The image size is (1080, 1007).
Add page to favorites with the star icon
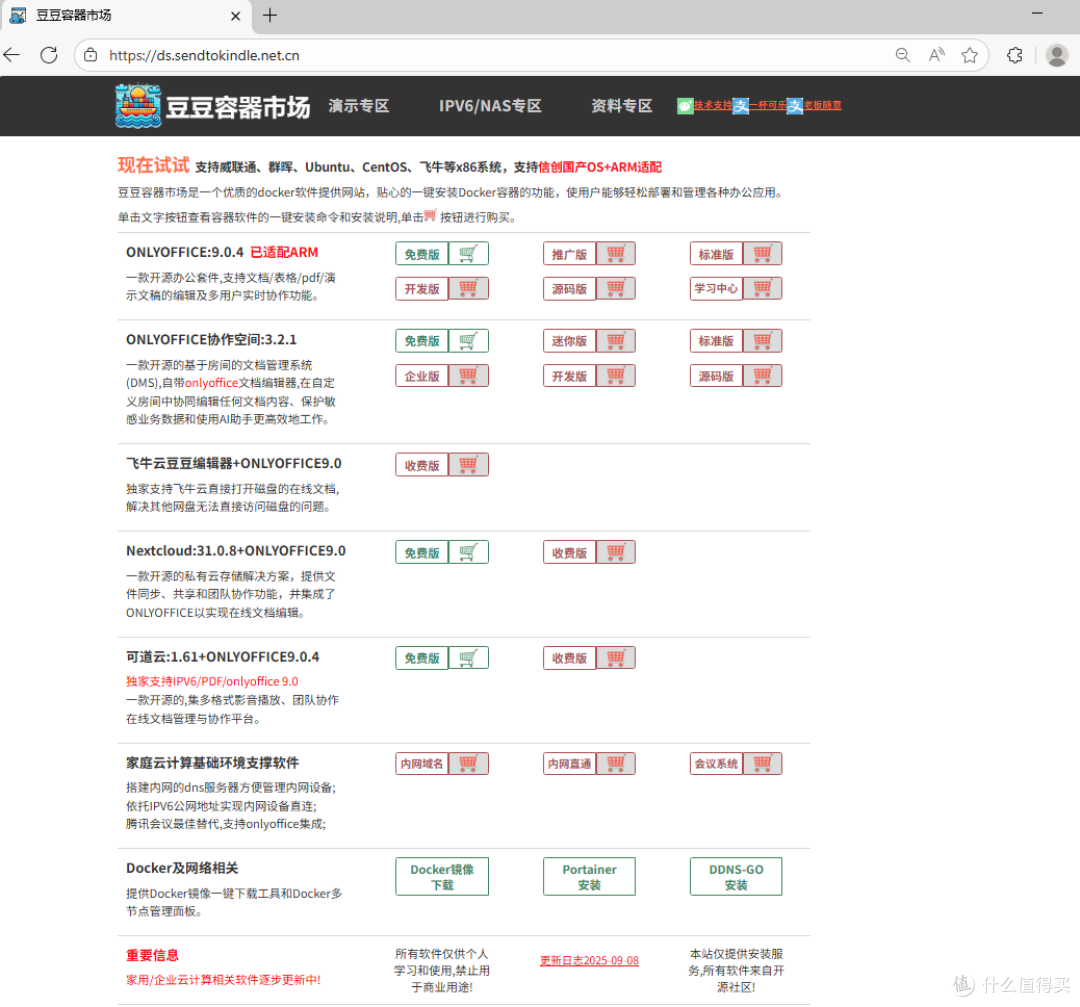970,55
